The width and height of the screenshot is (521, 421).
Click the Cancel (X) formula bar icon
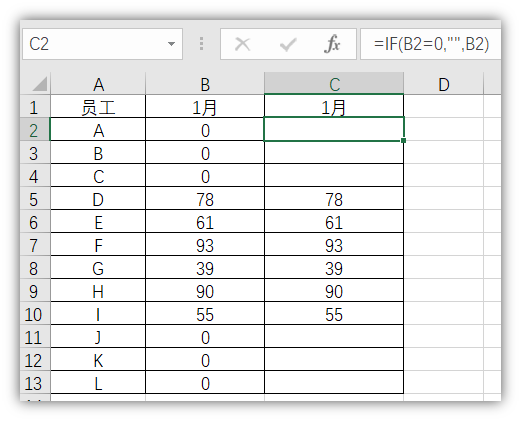click(242, 44)
